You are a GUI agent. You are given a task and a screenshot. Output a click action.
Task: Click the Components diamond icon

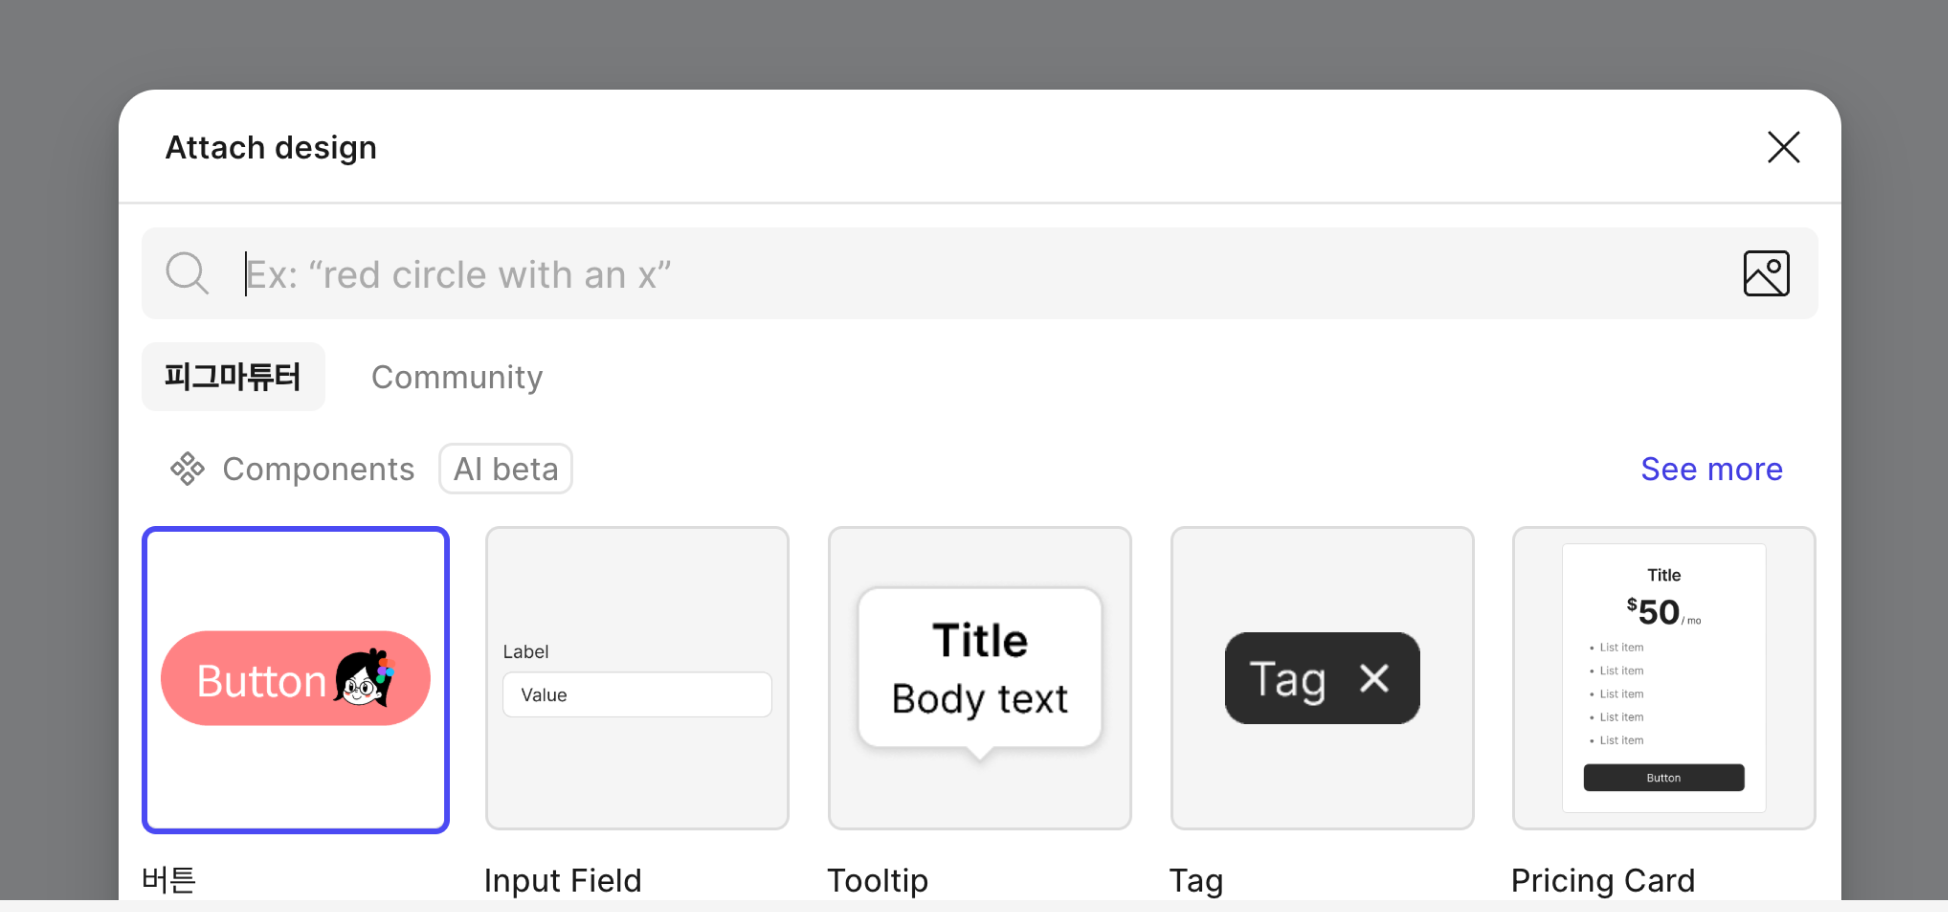pyautogui.click(x=187, y=469)
